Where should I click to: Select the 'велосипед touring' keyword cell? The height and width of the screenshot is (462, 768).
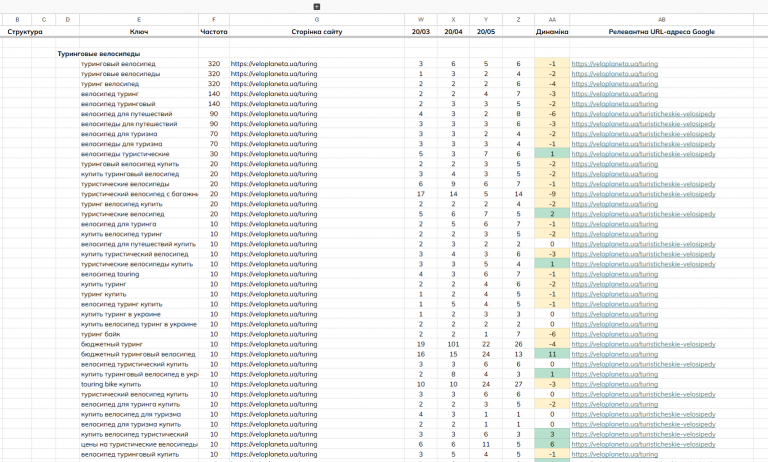tap(139, 274)
